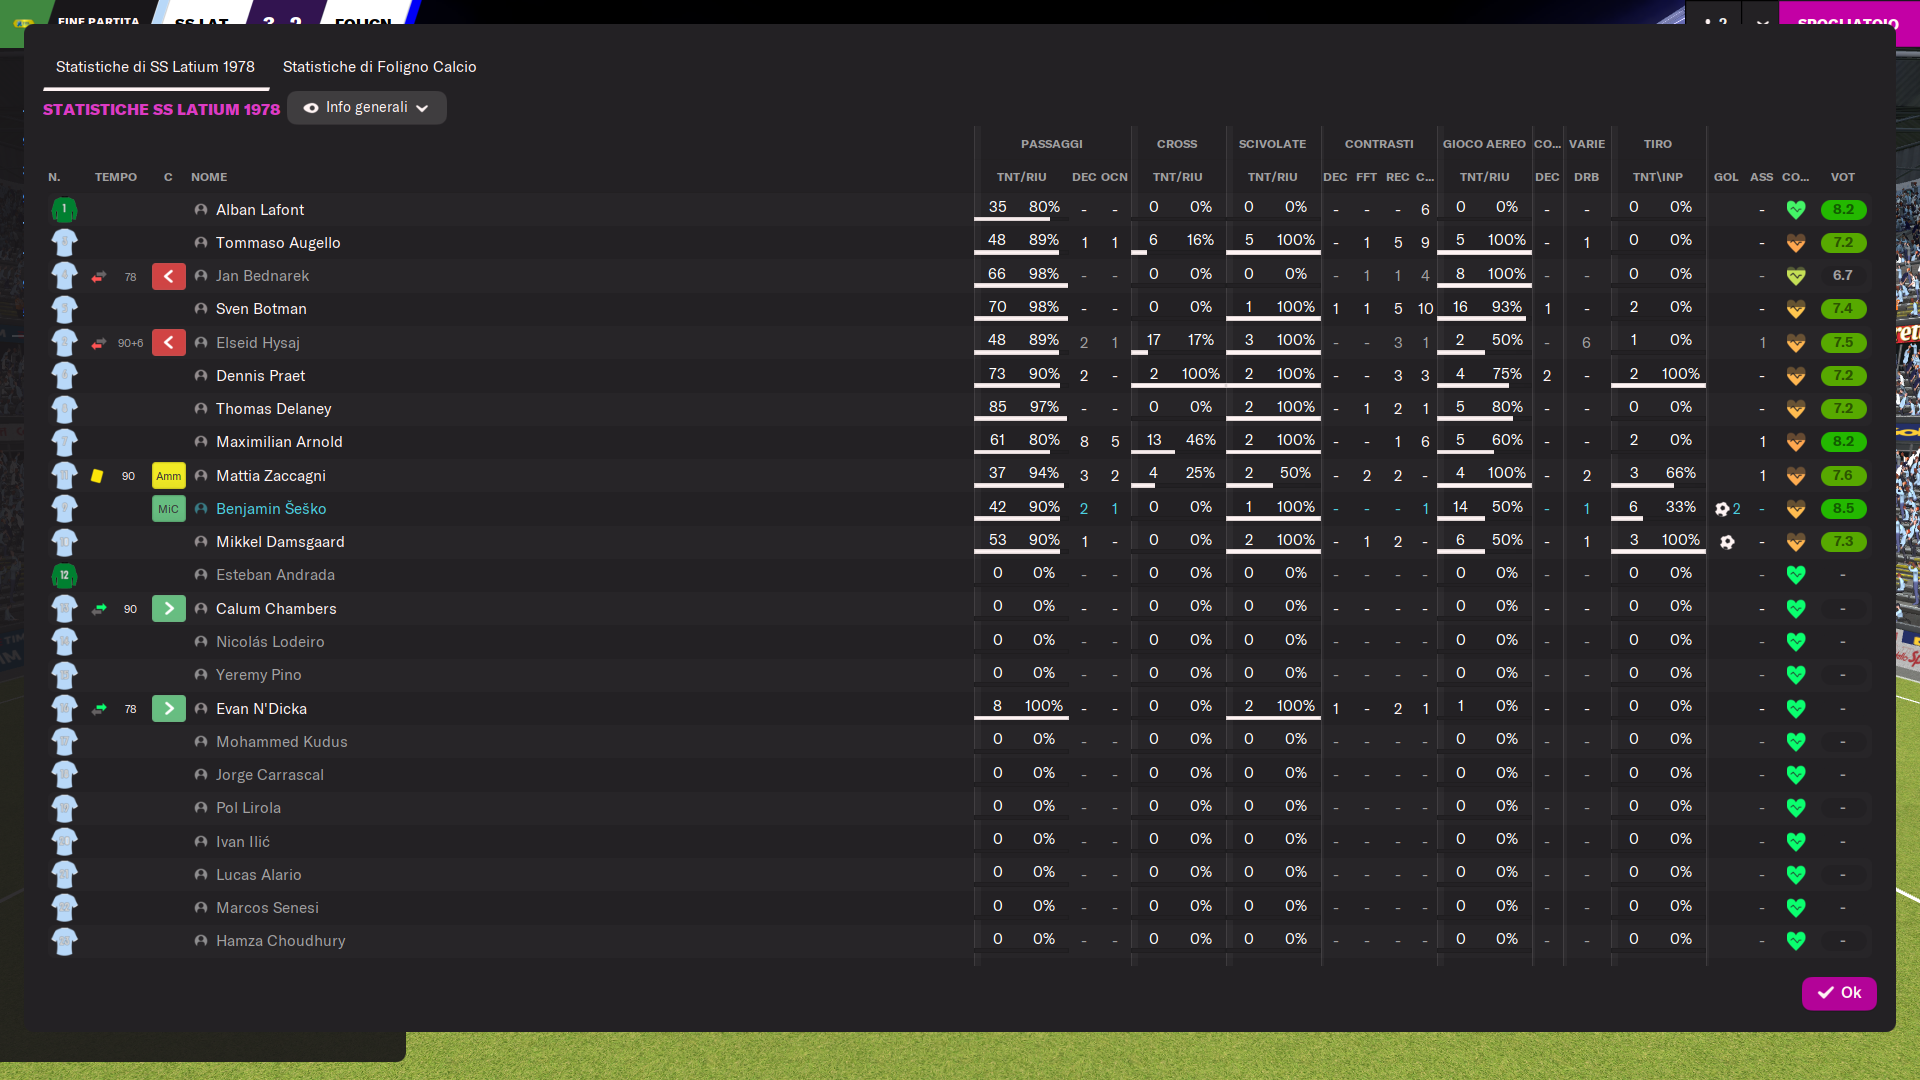Screen dimensions: 1920x1080
Task: Click substituted-off arrow for Elseid Hysaj
Action: click(x=169, y=343)
